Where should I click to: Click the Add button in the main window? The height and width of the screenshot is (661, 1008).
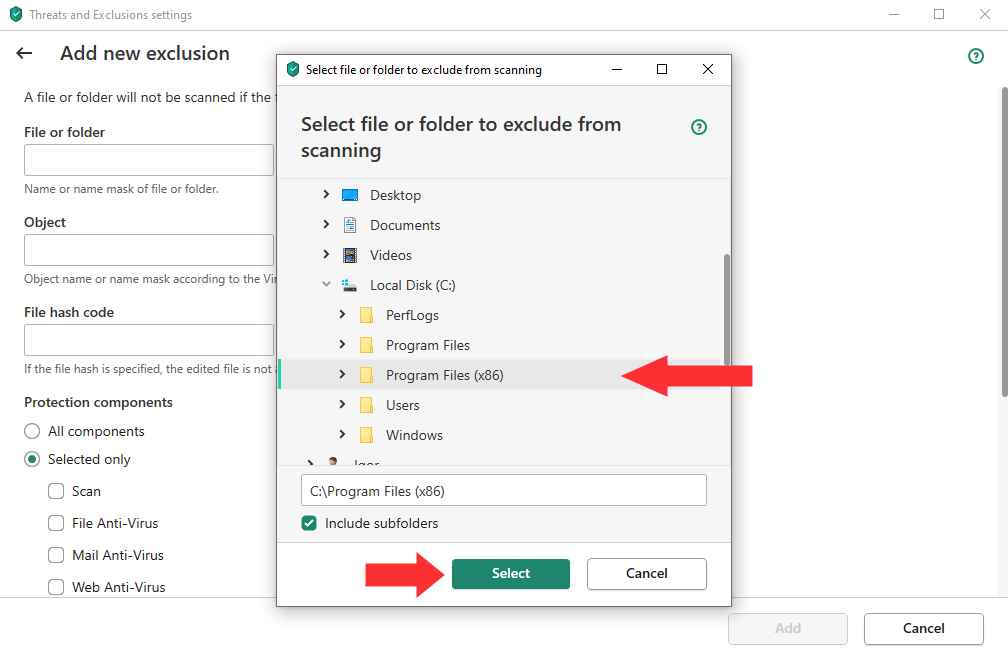click(788, 629)
